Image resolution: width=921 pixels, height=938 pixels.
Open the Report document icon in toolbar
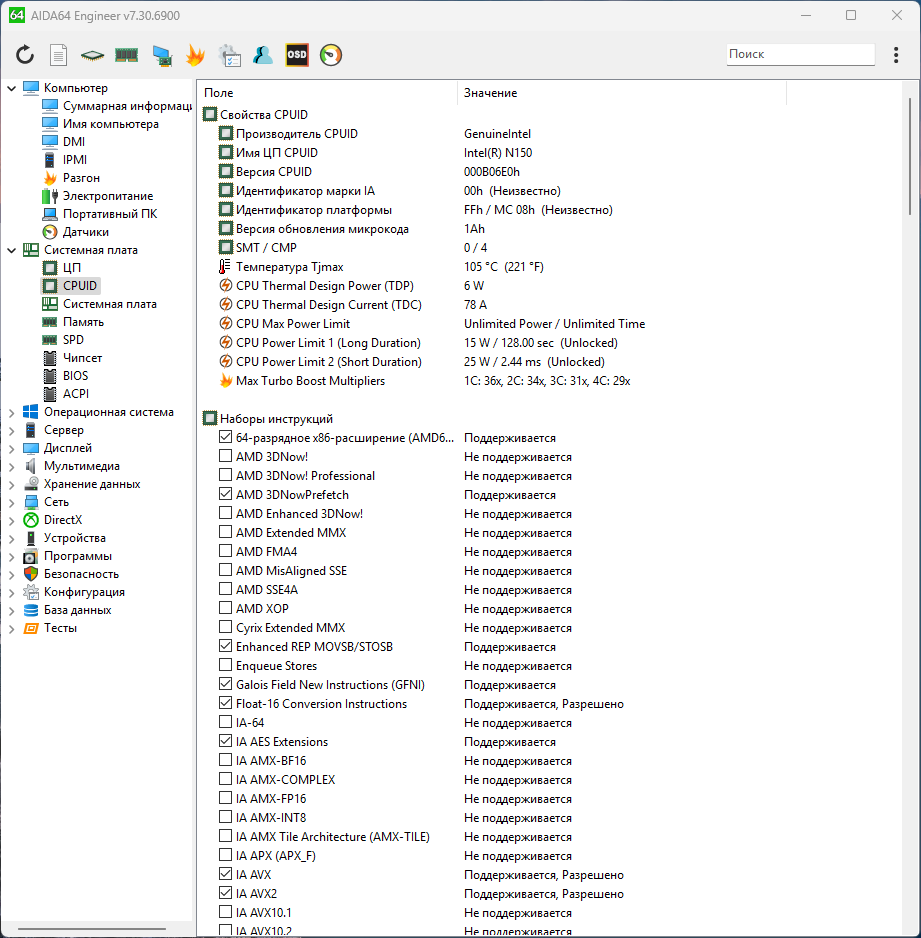59,55
